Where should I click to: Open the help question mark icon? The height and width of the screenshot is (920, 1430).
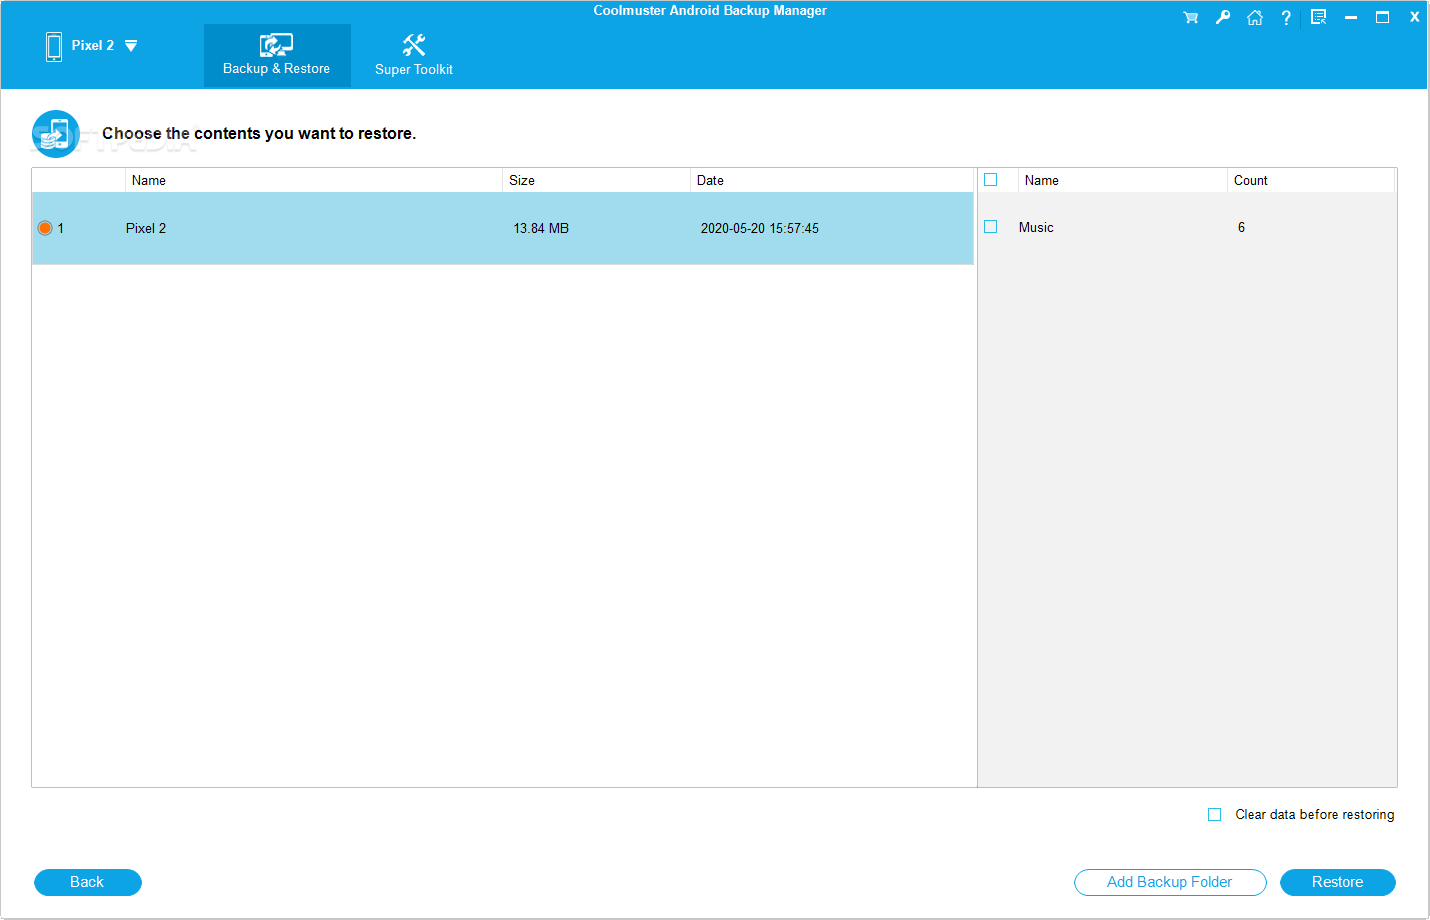(x=1286, y=17)
